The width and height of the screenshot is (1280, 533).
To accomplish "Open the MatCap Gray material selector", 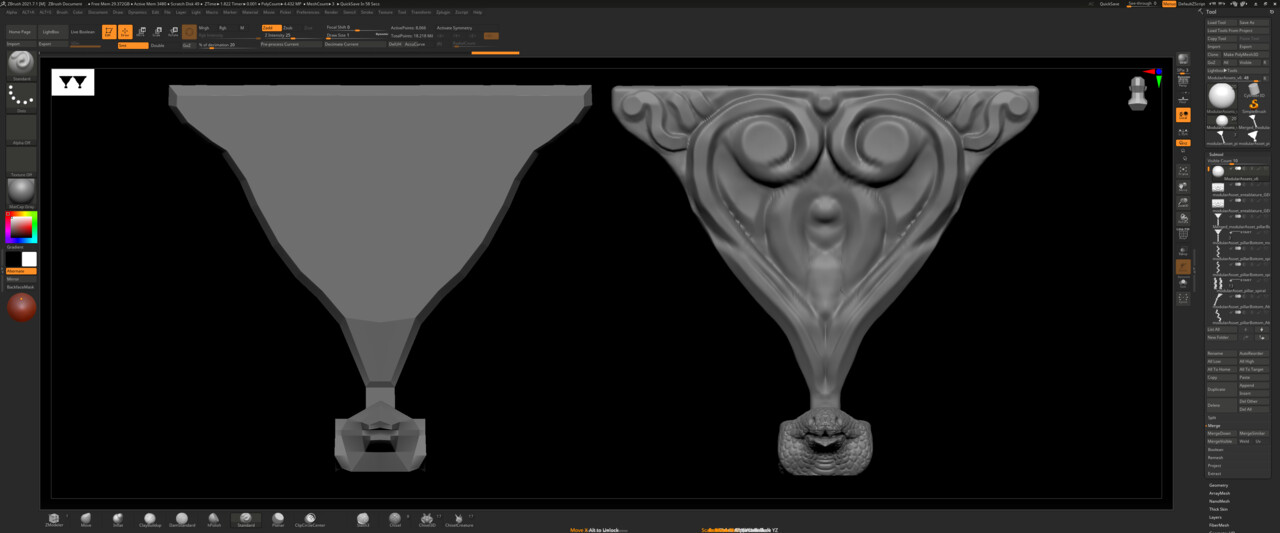I will click(x=21, y=192).
